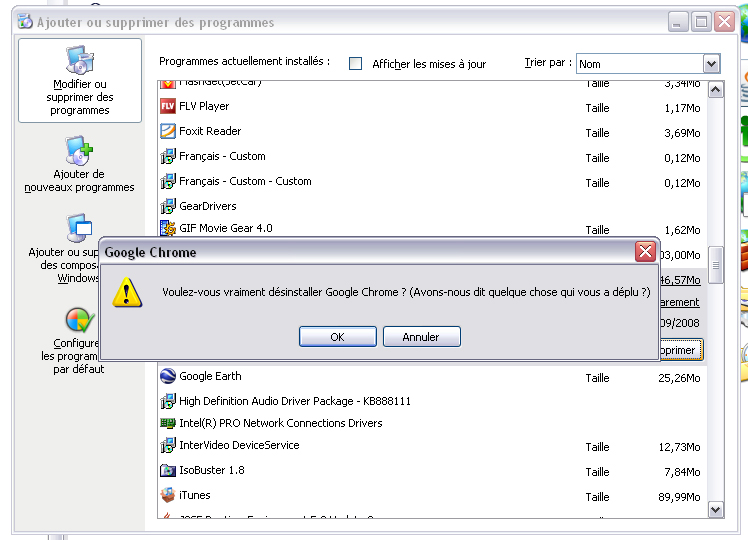Select the GearDrivers list entry
This screenshot has width=748, height=540.
pyautogui.click(x=208, y=206)
